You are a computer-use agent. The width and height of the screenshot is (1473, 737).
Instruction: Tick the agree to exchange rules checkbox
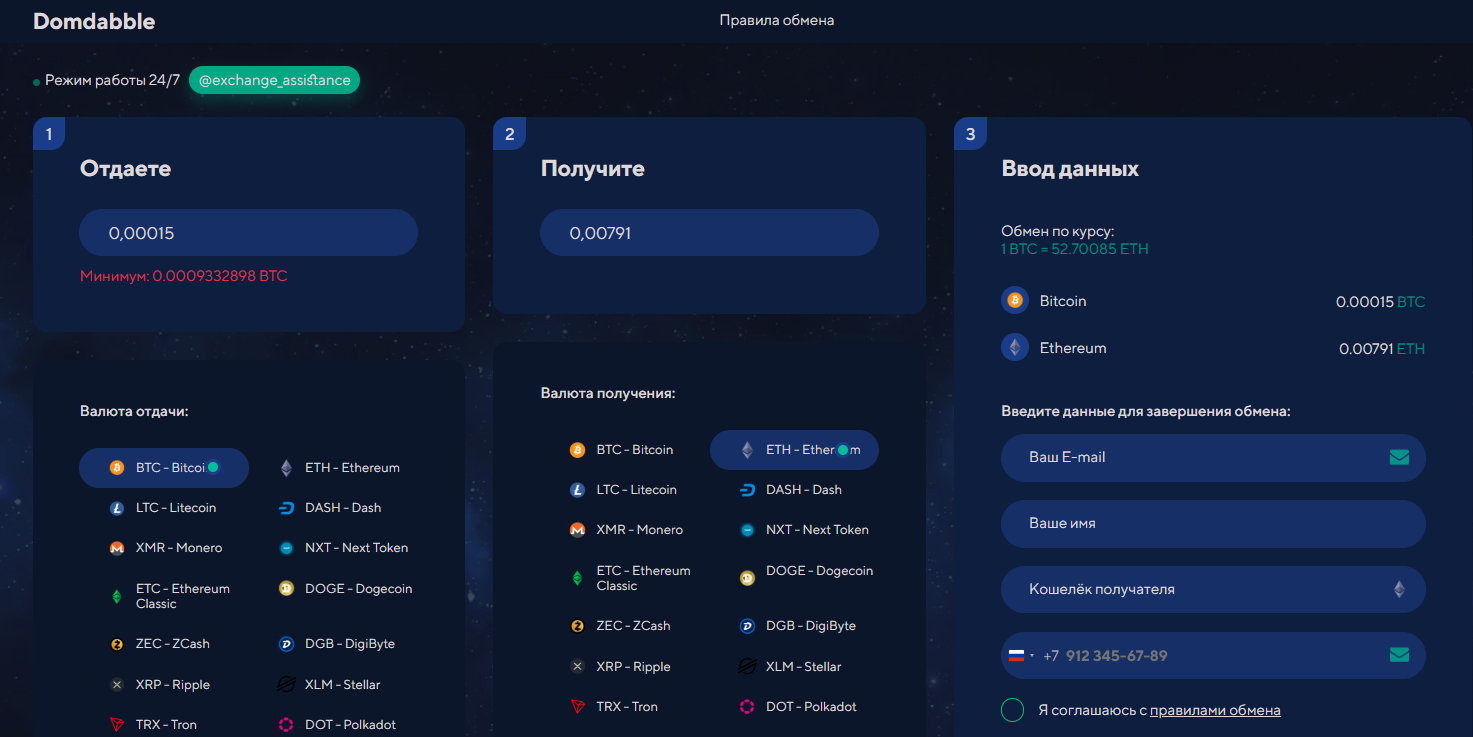coord(1013,710)
